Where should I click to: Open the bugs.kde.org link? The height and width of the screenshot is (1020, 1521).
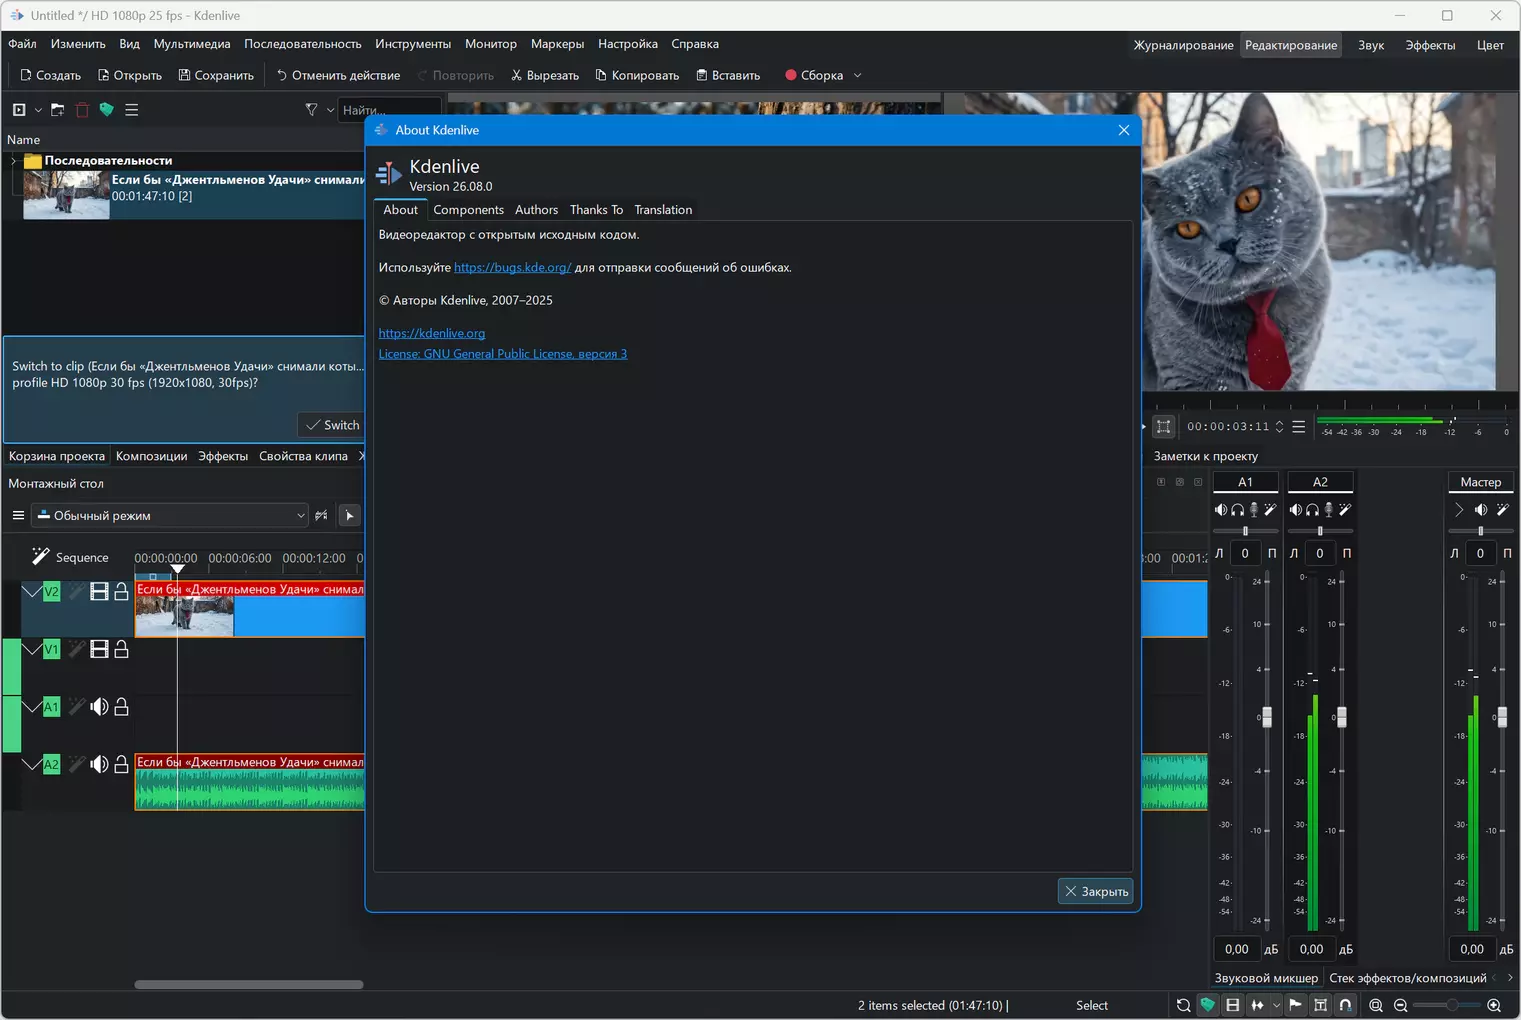(x=512, y=268)
